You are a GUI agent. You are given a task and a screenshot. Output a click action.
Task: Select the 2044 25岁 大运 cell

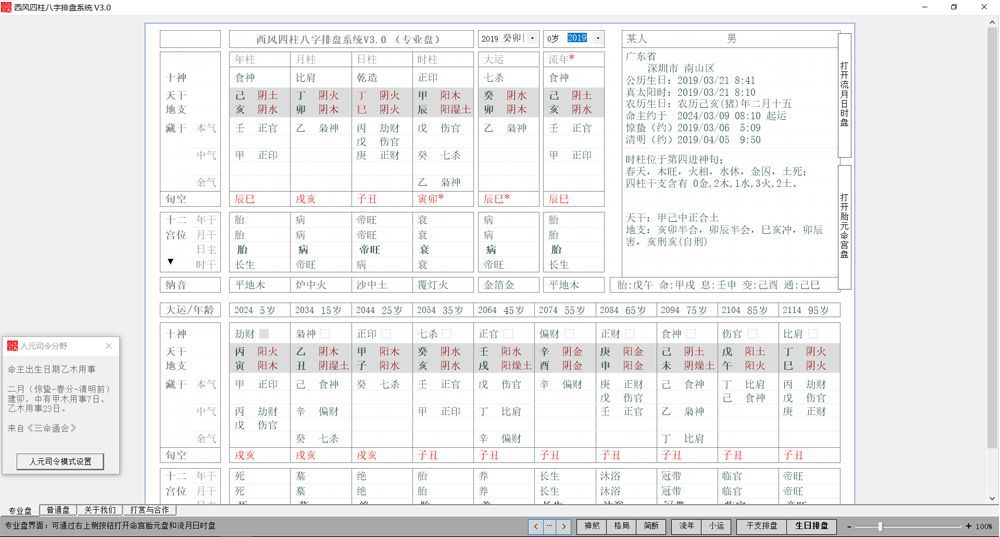point(381,310)
